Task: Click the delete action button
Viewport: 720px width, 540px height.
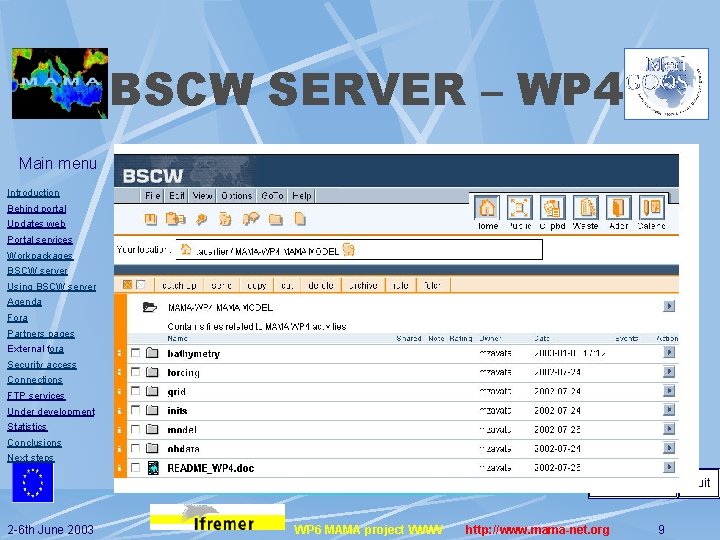Action: (321, 285)
